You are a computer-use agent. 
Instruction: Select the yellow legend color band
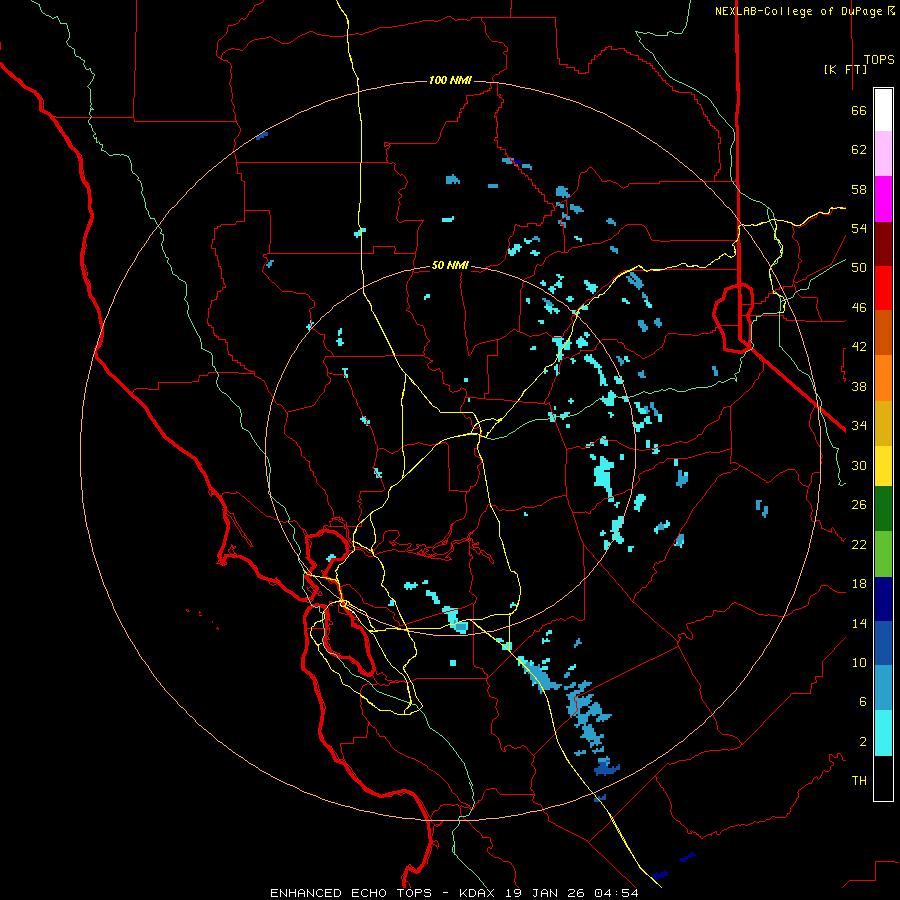click(x=883, y=465)
